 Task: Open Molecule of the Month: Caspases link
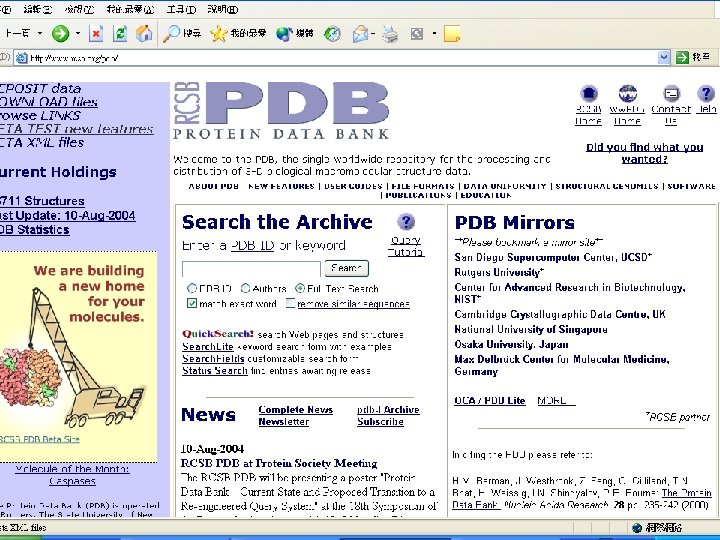pos(72,475)
